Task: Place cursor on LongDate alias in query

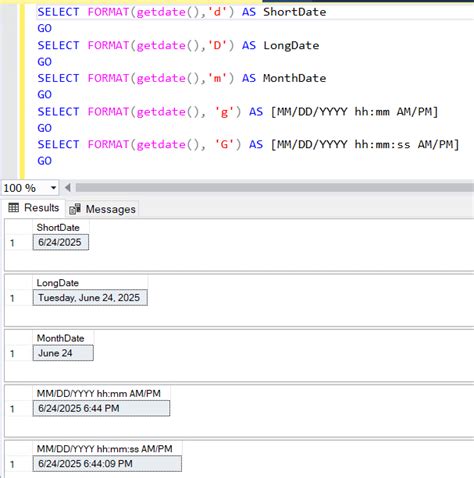Action: (x=291, y=45)
